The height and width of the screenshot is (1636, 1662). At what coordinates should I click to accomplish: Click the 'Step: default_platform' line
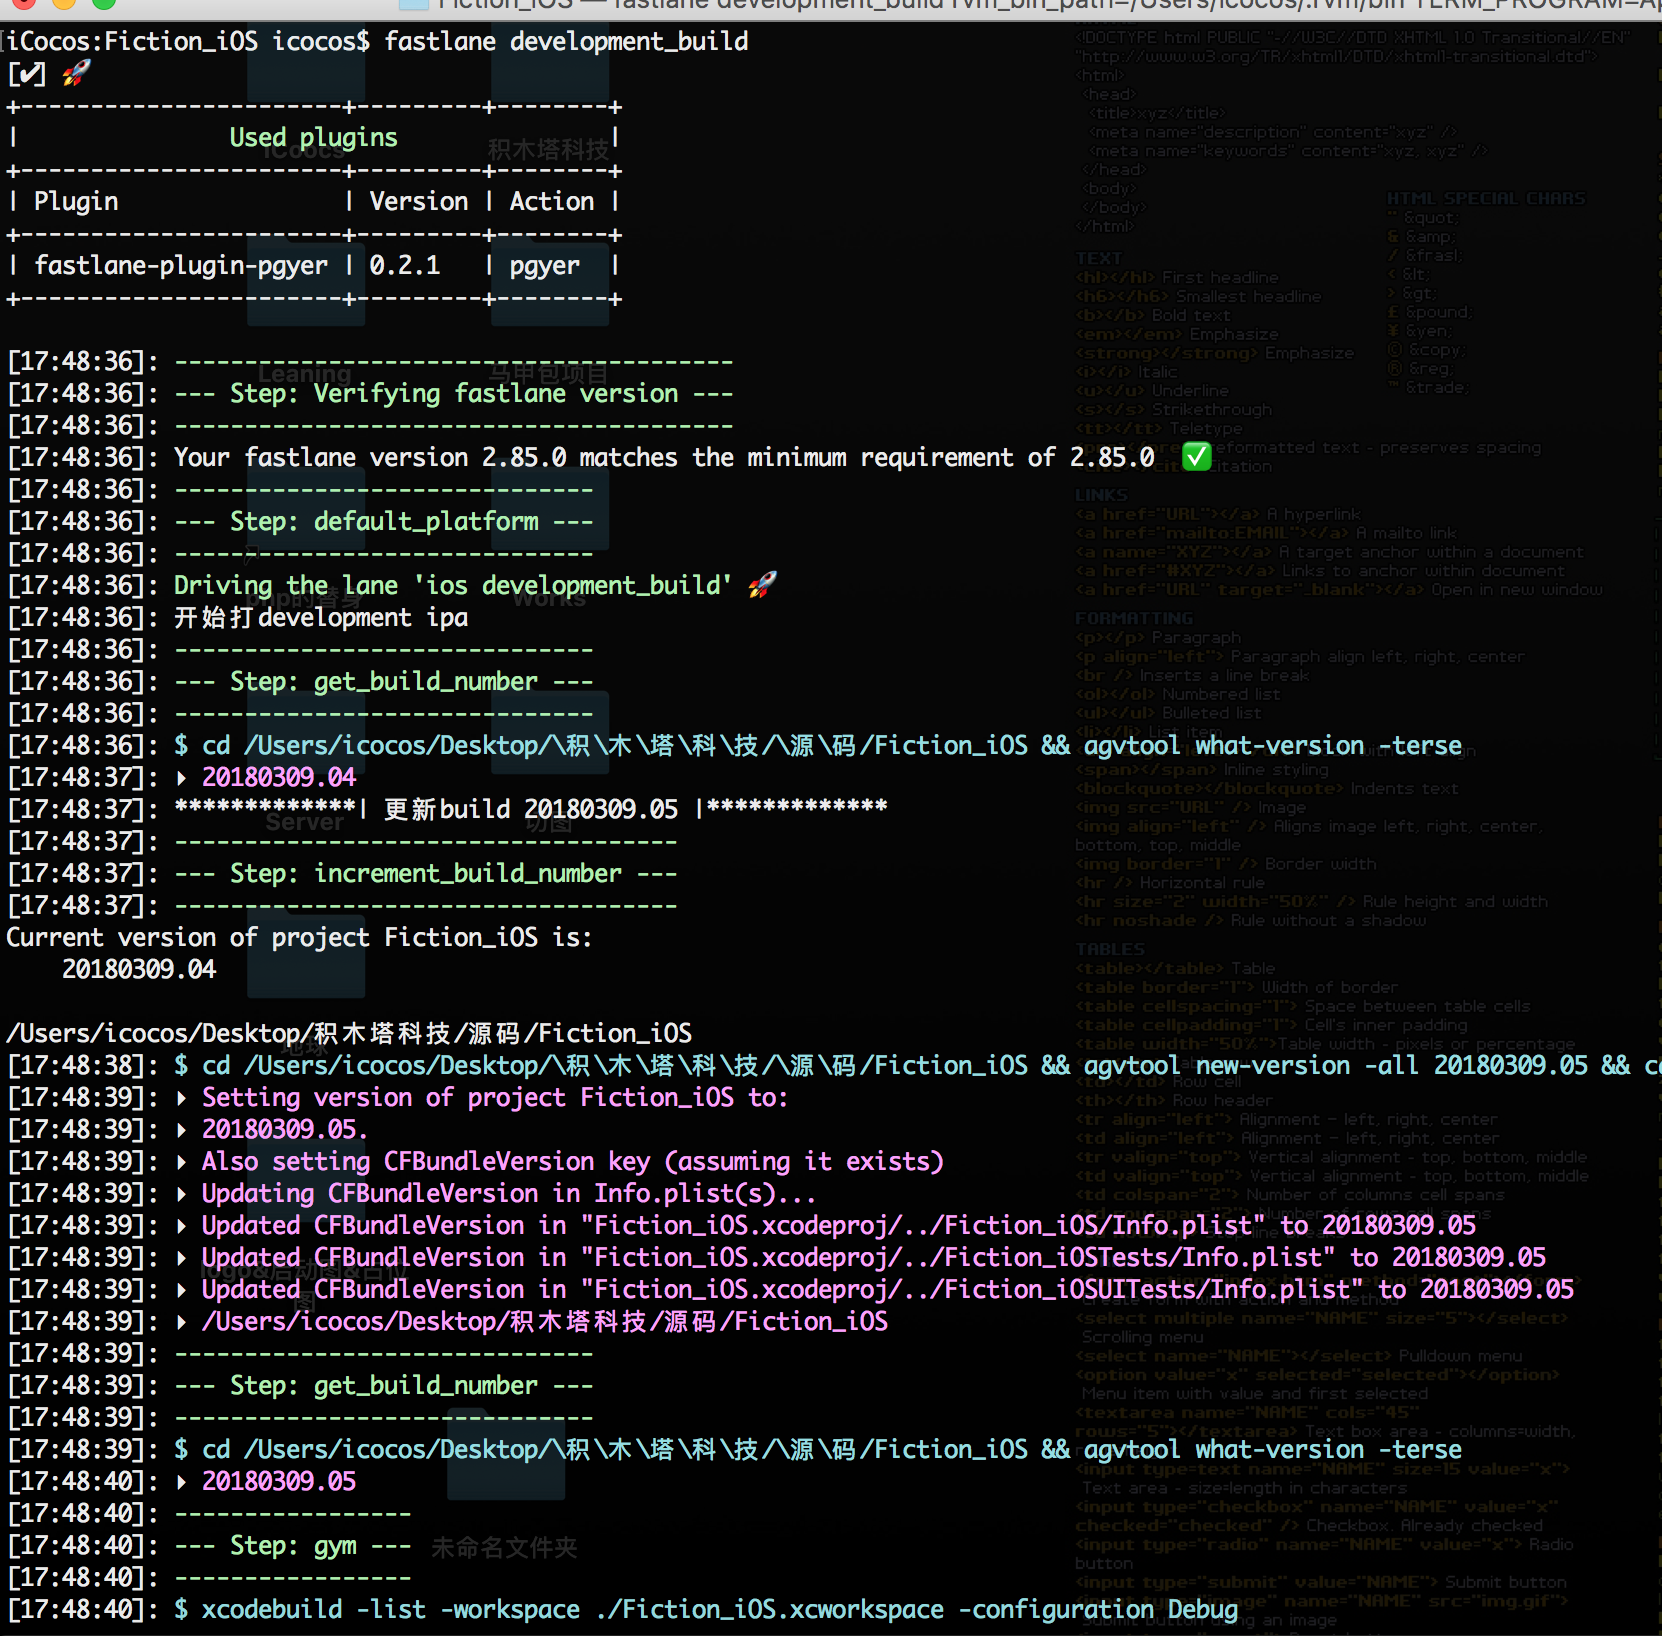pyautogui.click(x=384, y=522)
